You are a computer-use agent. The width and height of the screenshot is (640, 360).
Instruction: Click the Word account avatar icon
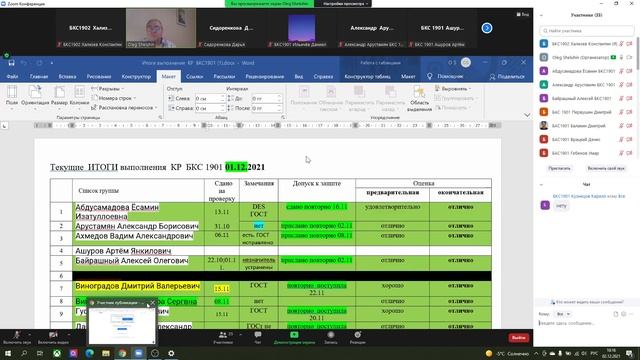pos(466,62)
